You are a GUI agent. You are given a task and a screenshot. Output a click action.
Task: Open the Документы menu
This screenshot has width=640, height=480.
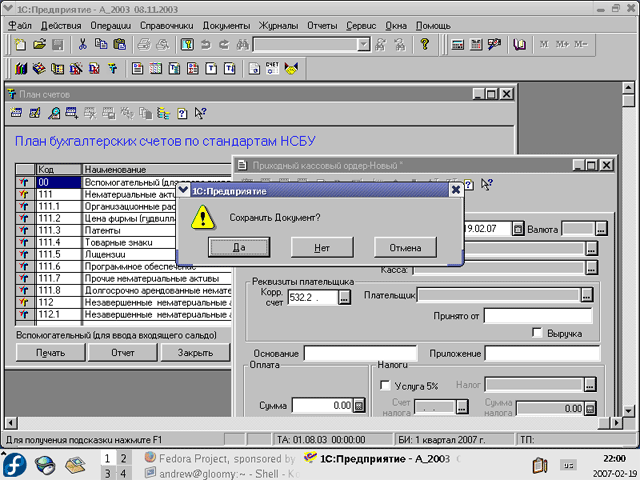[x=226, y=26]
